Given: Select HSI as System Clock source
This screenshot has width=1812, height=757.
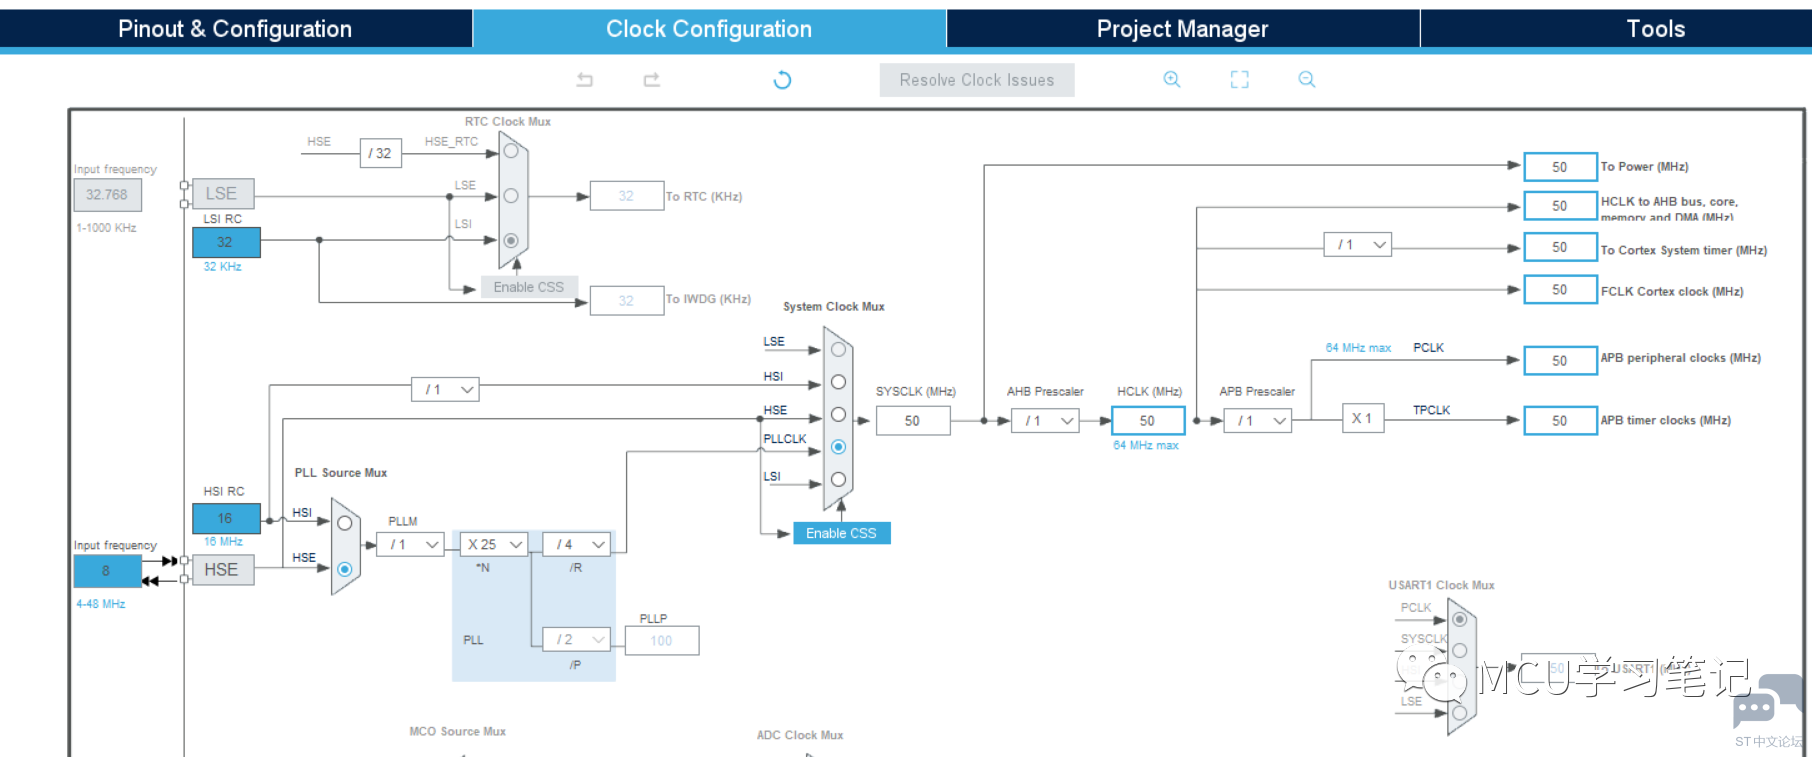Looking at the screenshot, I should click(838, 382).
